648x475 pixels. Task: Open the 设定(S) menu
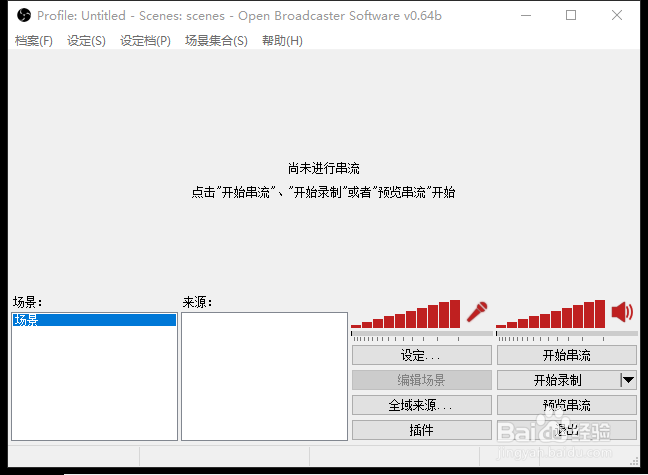click(86, 41)
